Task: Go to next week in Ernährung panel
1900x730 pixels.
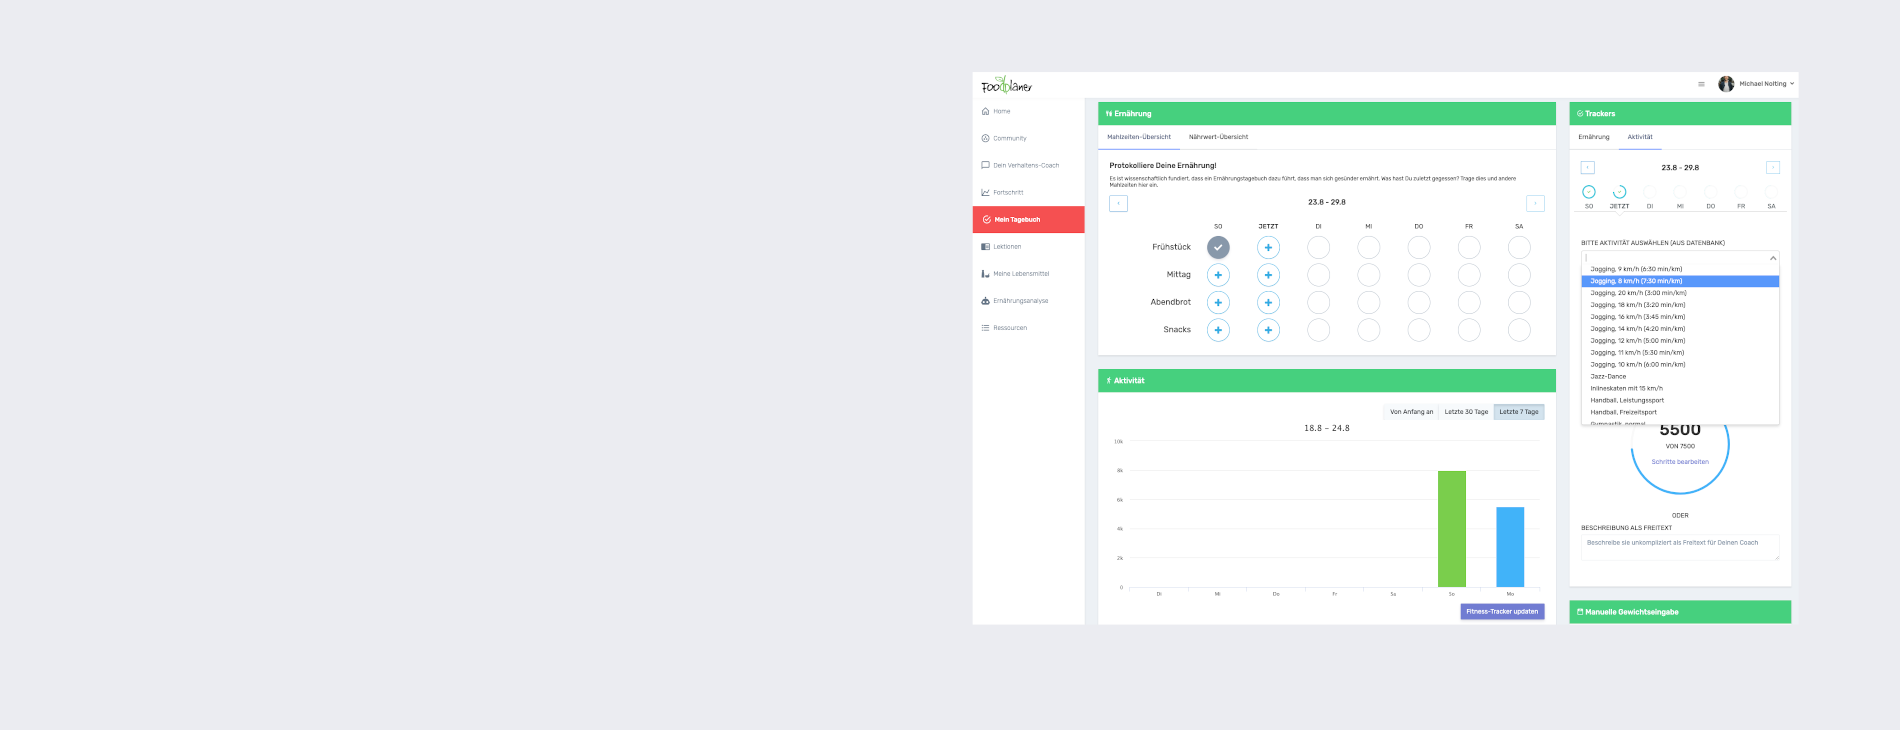Action: pos(1535,203)
